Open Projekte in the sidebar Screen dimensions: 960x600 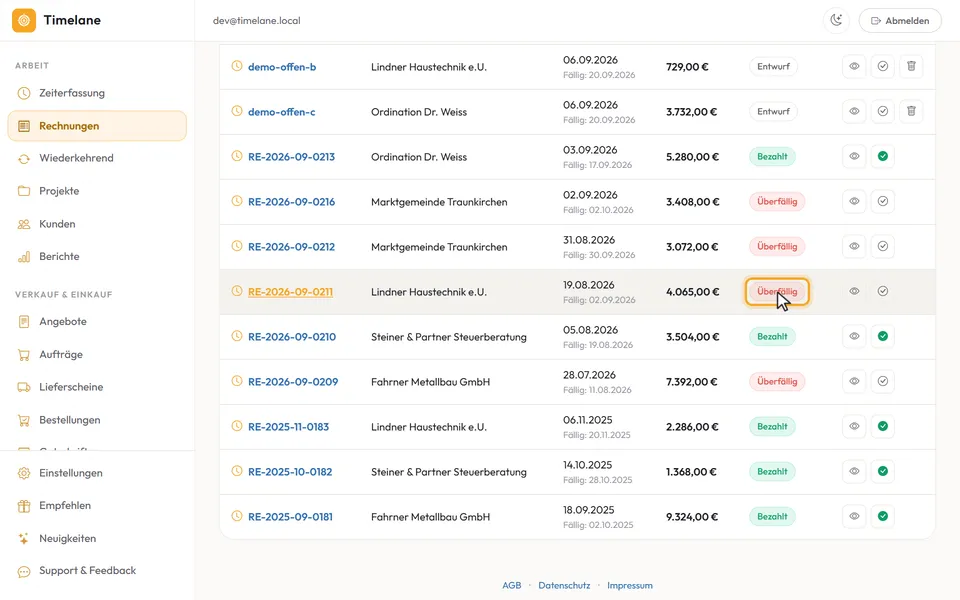pos(97,191)
